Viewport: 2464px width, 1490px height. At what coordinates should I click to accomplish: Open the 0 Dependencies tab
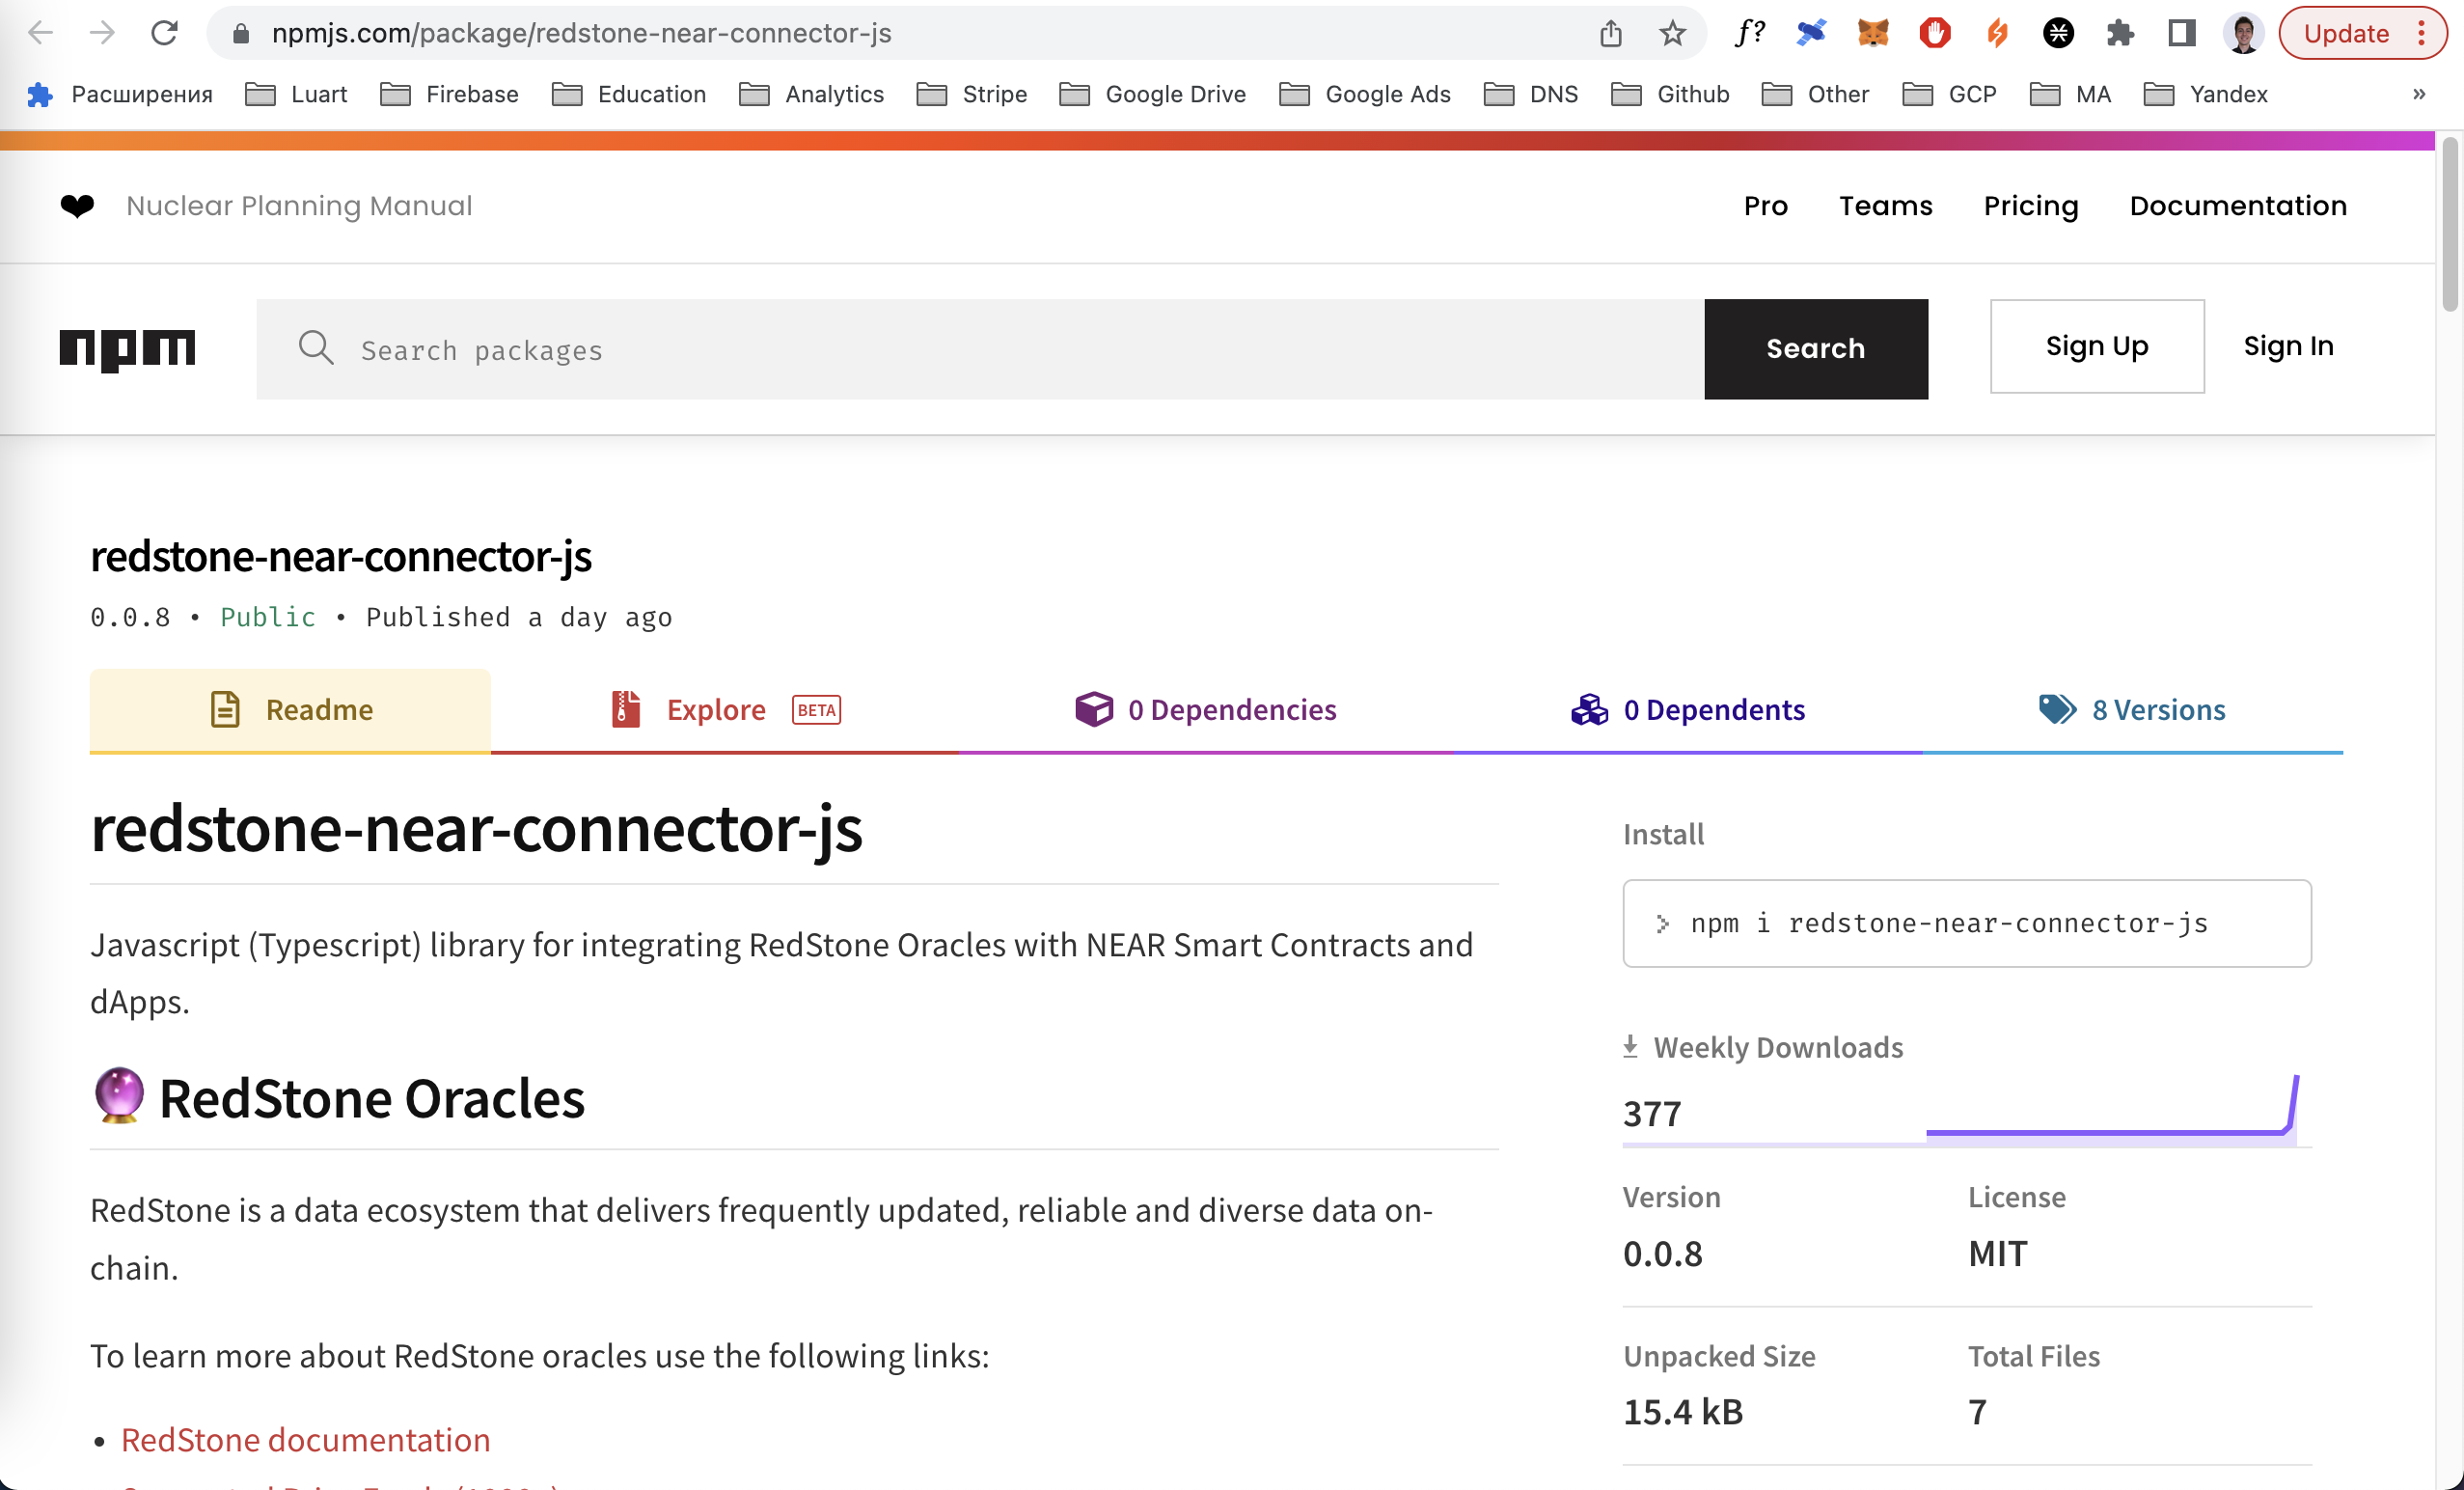[x=1205, y=709]
